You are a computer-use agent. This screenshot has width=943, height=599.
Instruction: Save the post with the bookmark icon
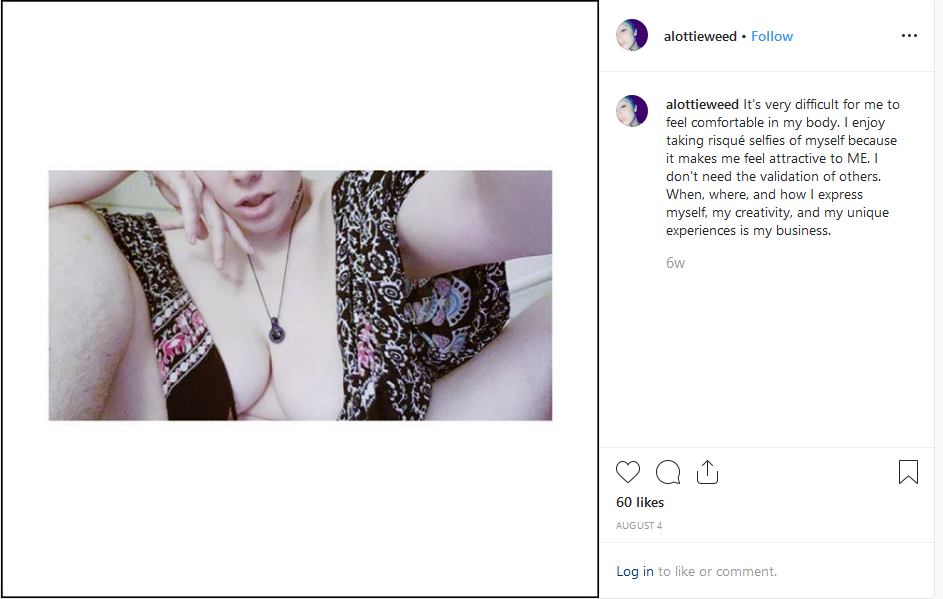[908, 472]
